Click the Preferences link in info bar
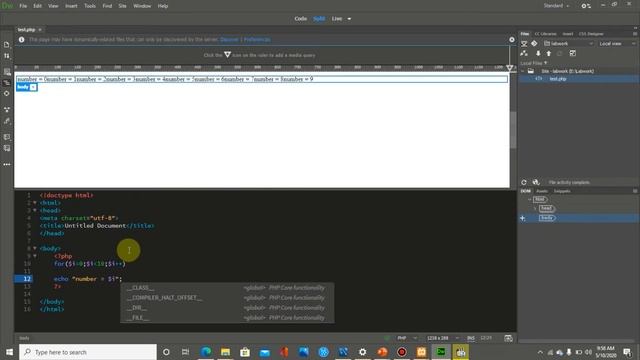Screen dimensions: 640x360 pos(257,40)
